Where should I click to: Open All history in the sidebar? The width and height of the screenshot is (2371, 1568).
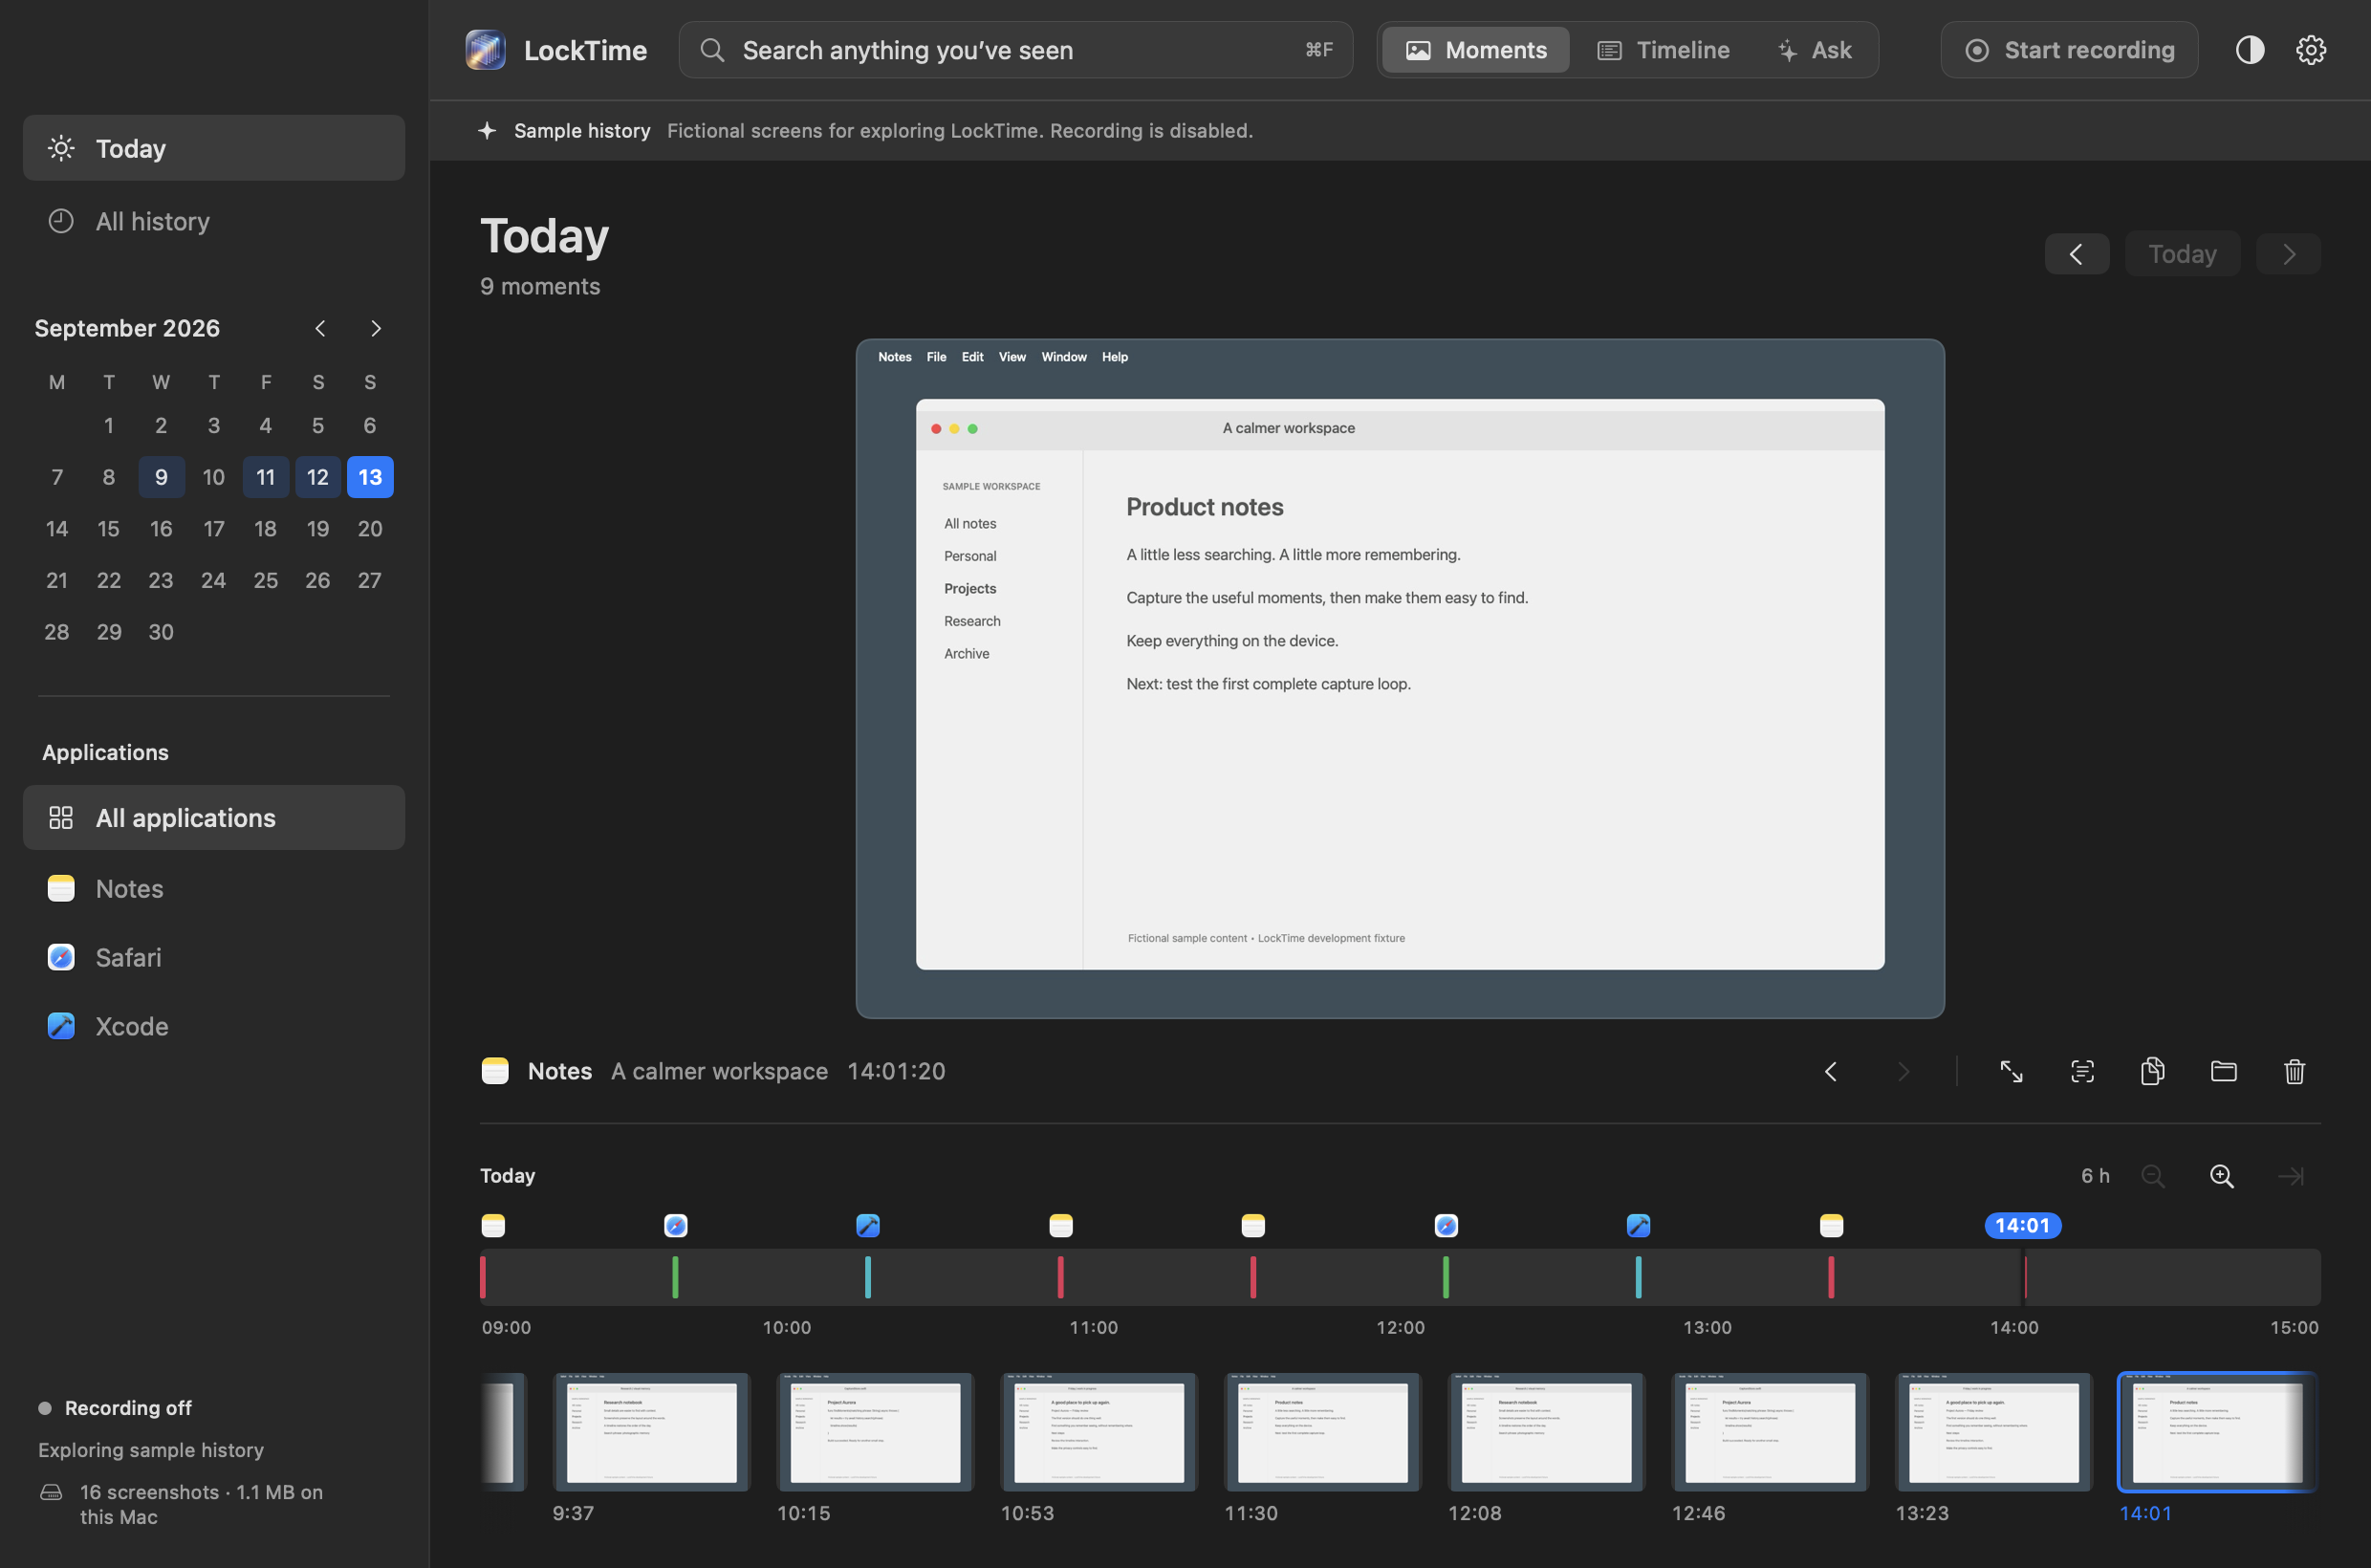[x=214, y=221]
